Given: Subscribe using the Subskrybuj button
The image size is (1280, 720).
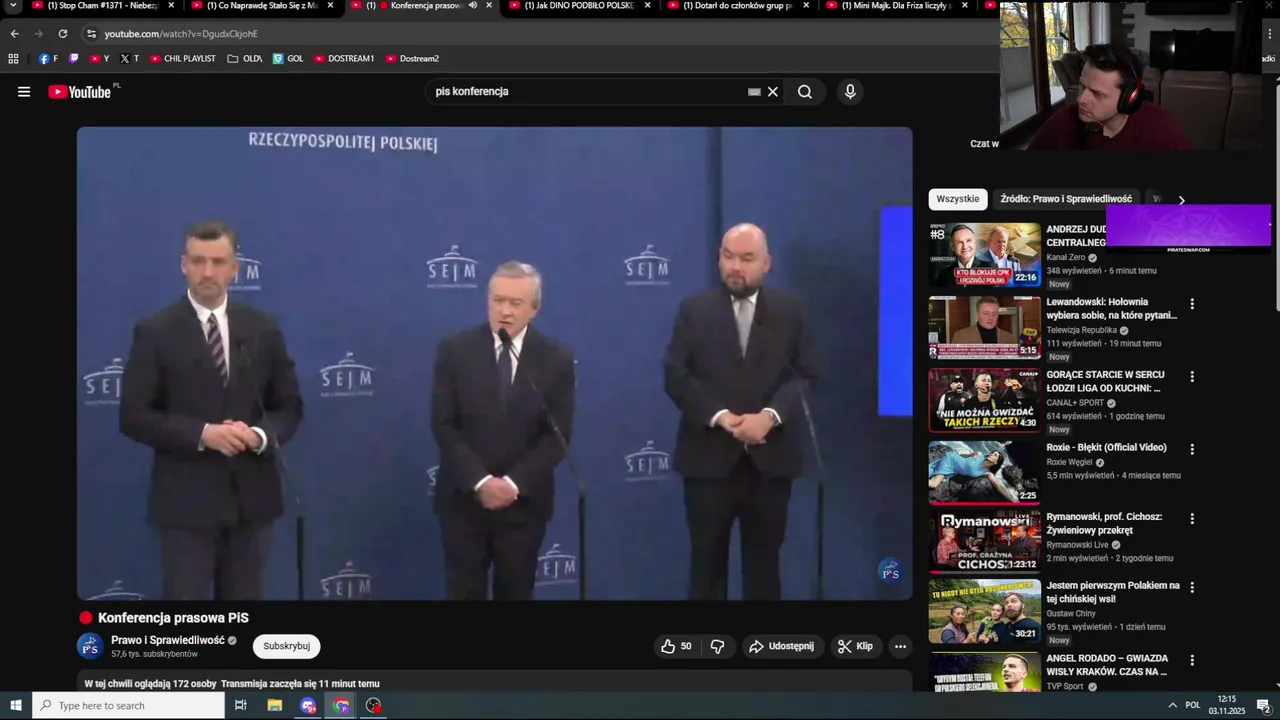Looking at the screenshot, I should click(x=286, y=646).
